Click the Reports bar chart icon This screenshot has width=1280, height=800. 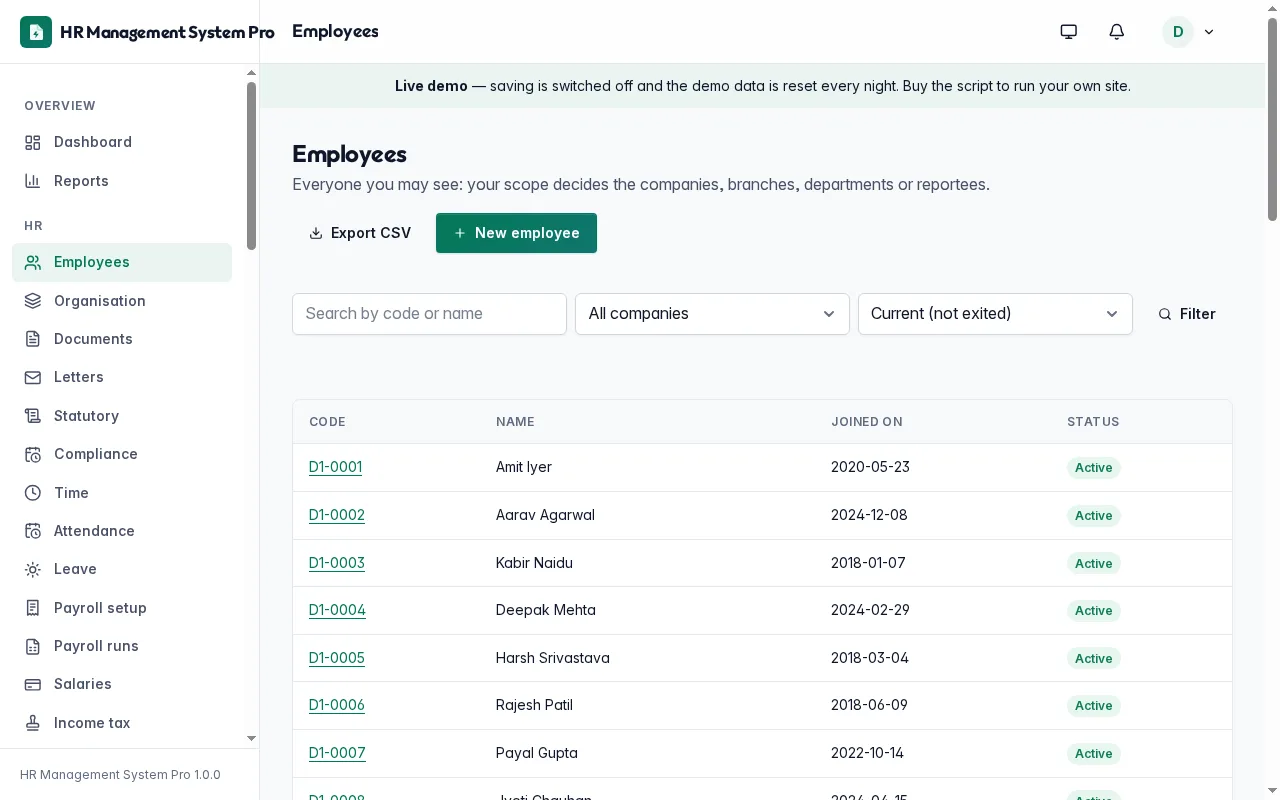point(33,181)
